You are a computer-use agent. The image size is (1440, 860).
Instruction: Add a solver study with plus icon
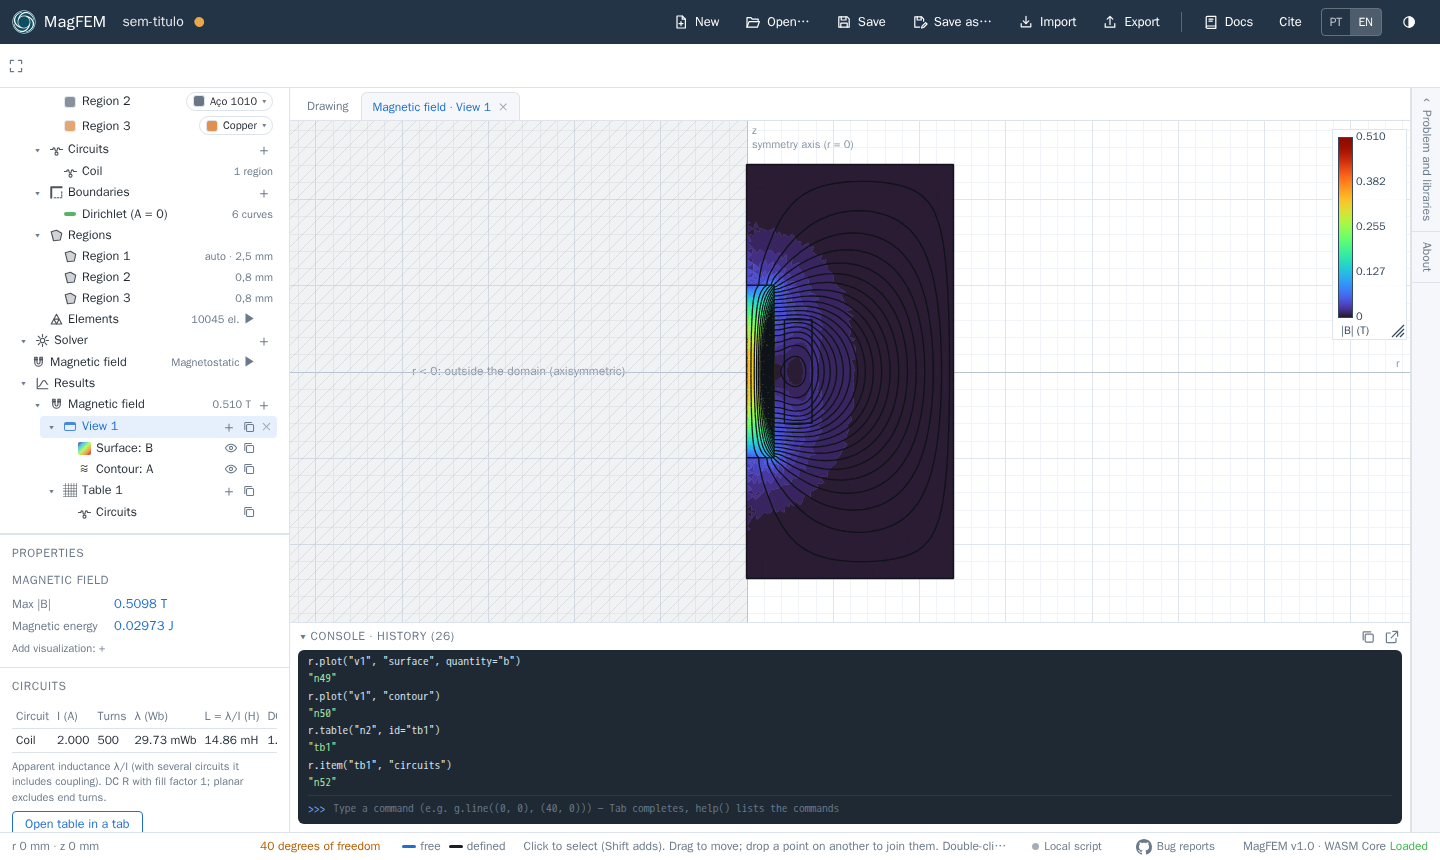(x=264, y=341)
